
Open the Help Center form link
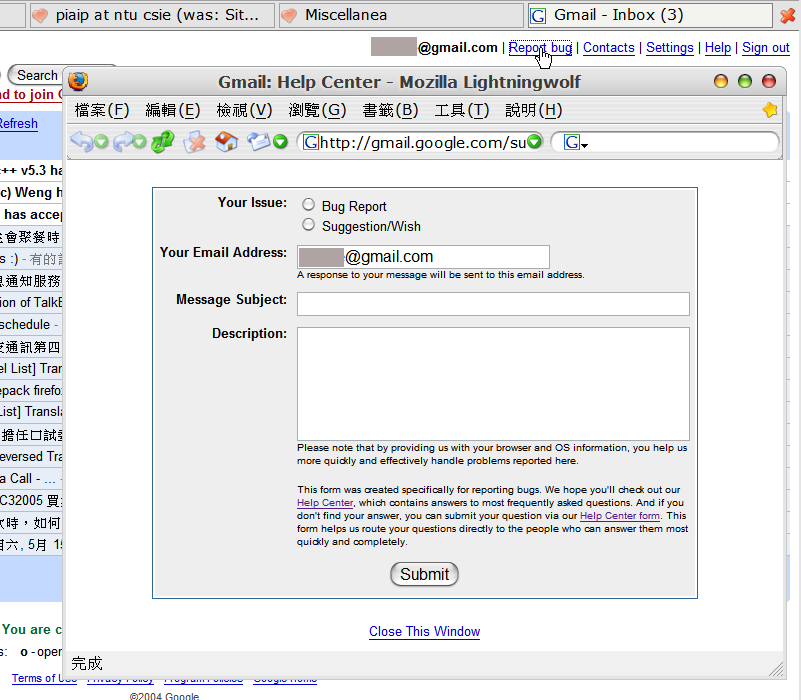pos(620,516)
